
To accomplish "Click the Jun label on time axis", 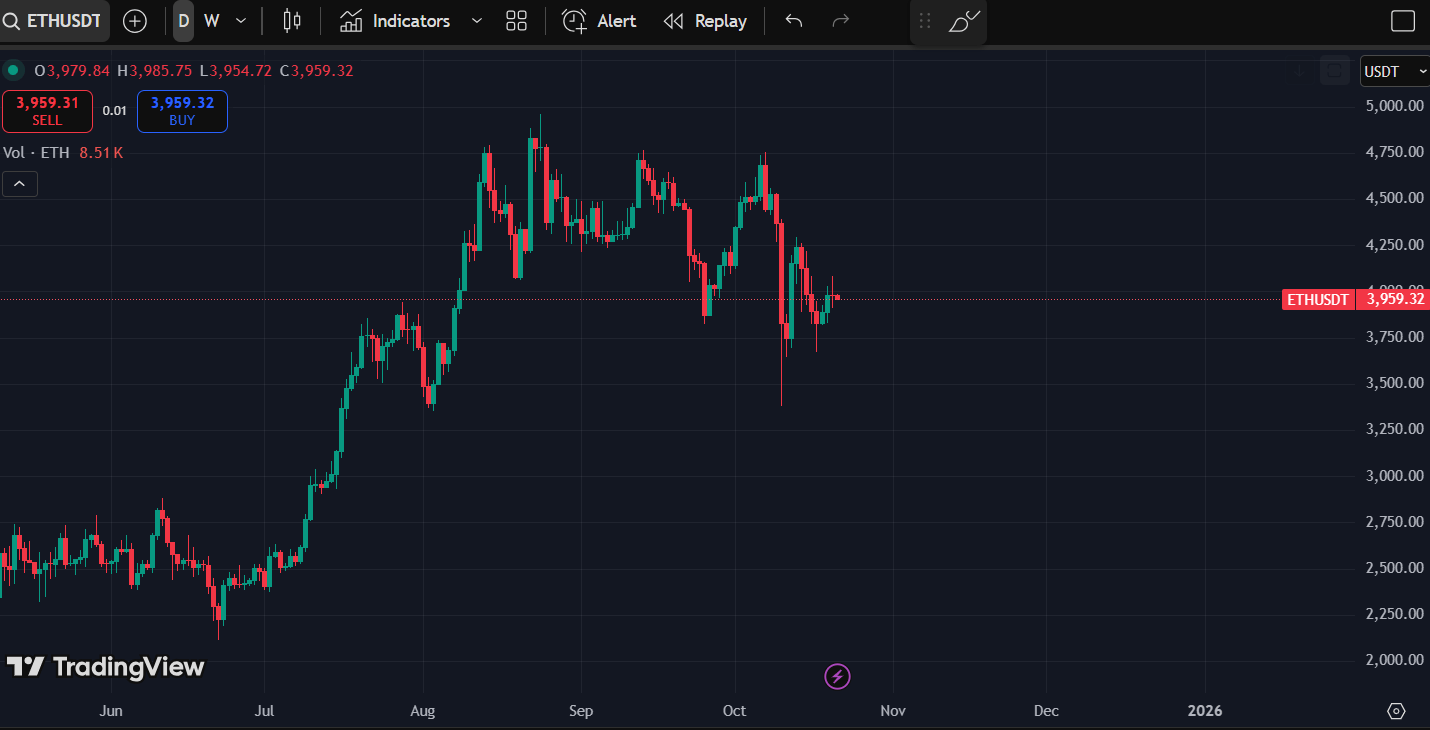I will pyautogui.click(x=112, y=711).
